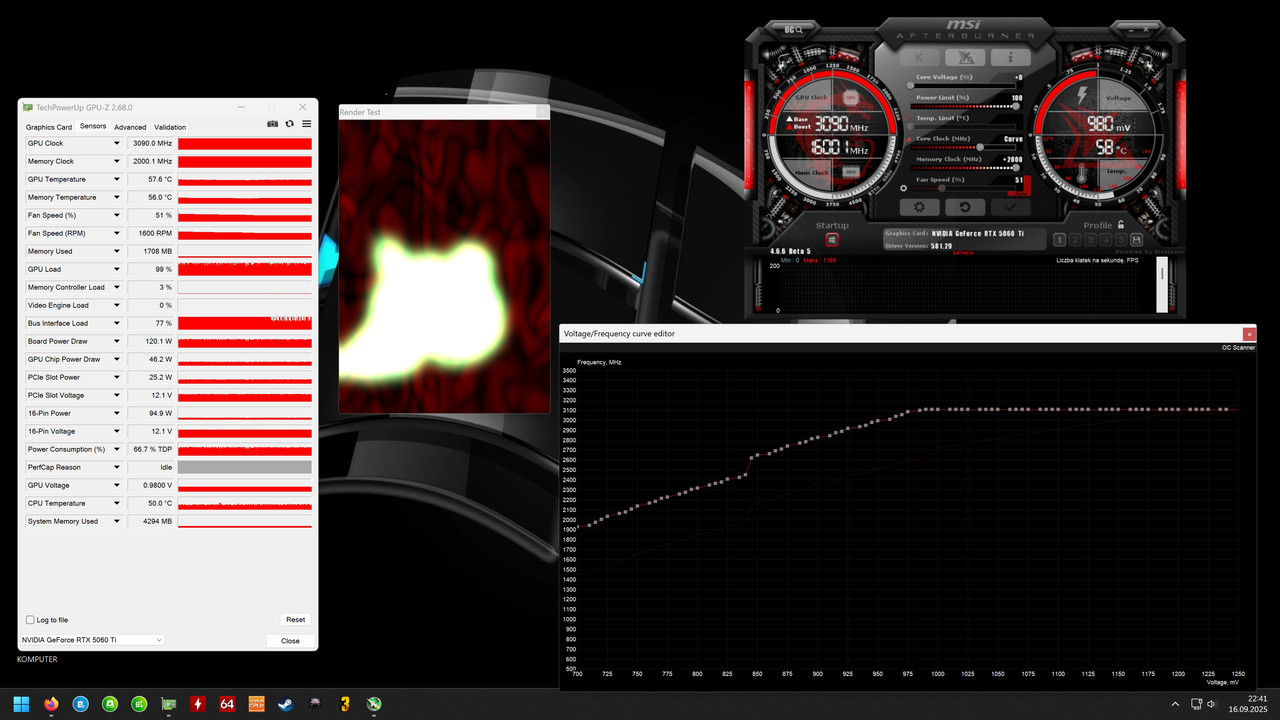Image resolution: width=1280 pixels, height=720 pixels.
Task: Open the Advanced tab in GPU-Z
Action: tap(130, 127)
